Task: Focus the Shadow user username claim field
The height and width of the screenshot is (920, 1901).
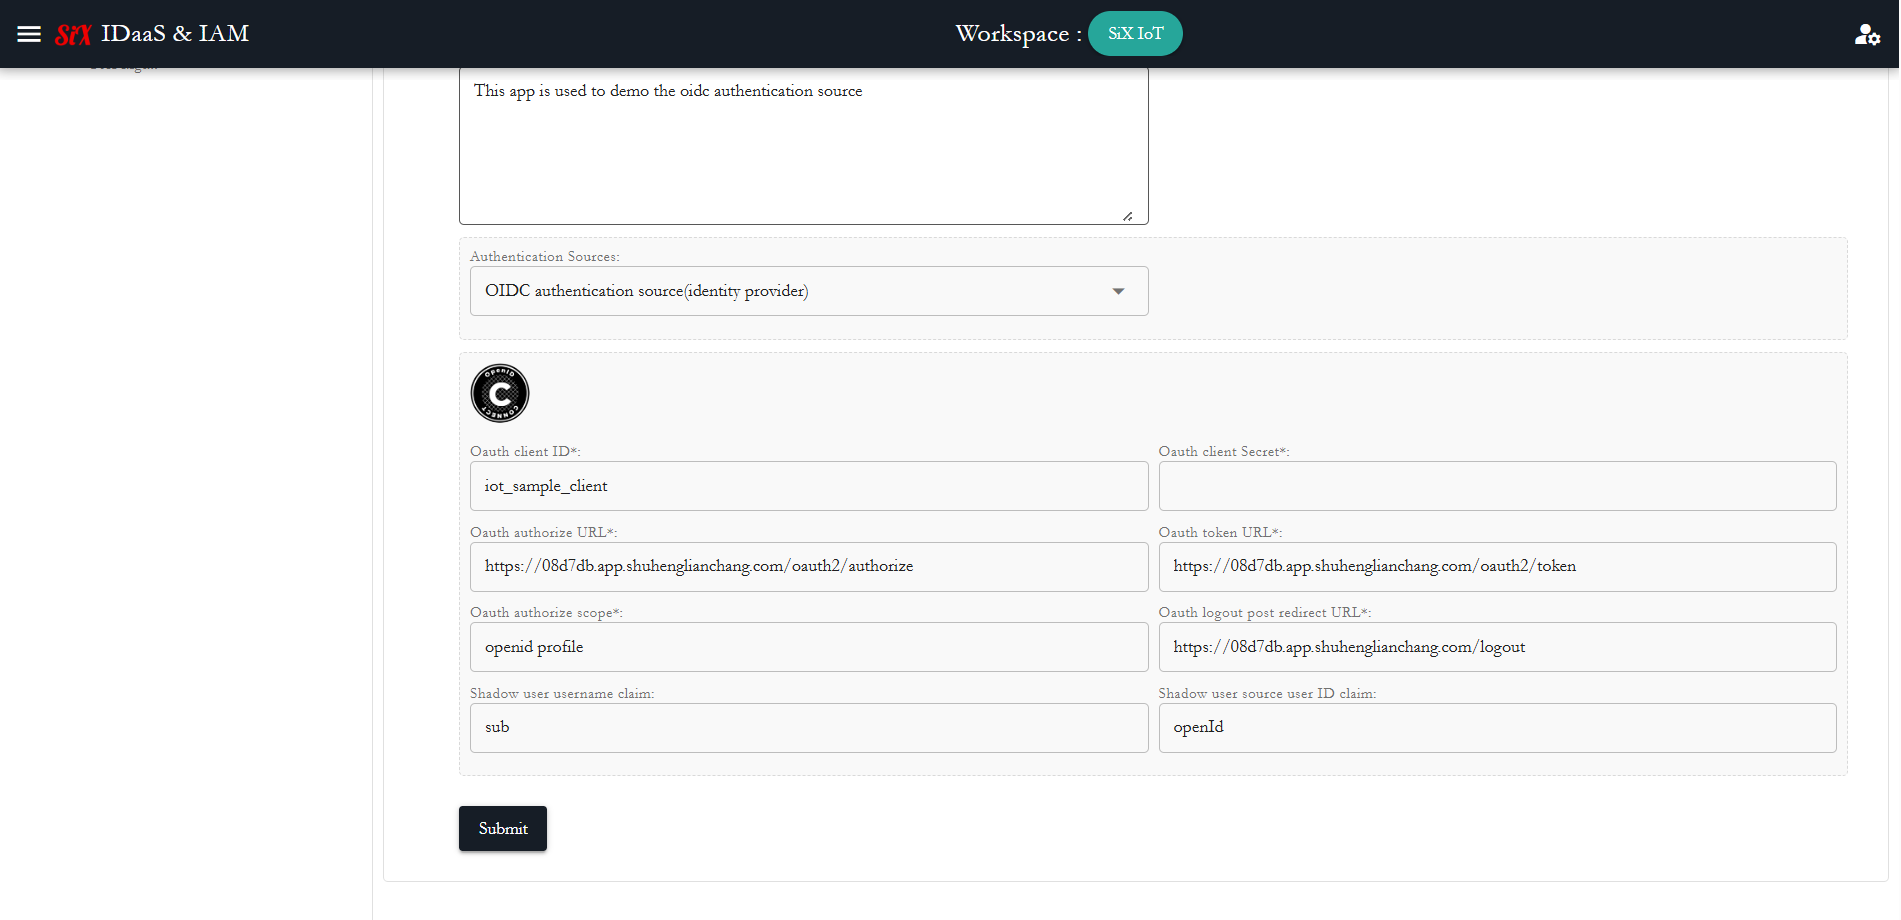Action: (809, 728)
